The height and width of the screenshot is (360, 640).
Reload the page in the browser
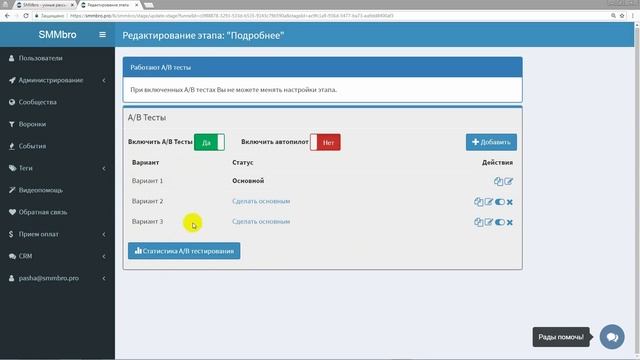26,16
